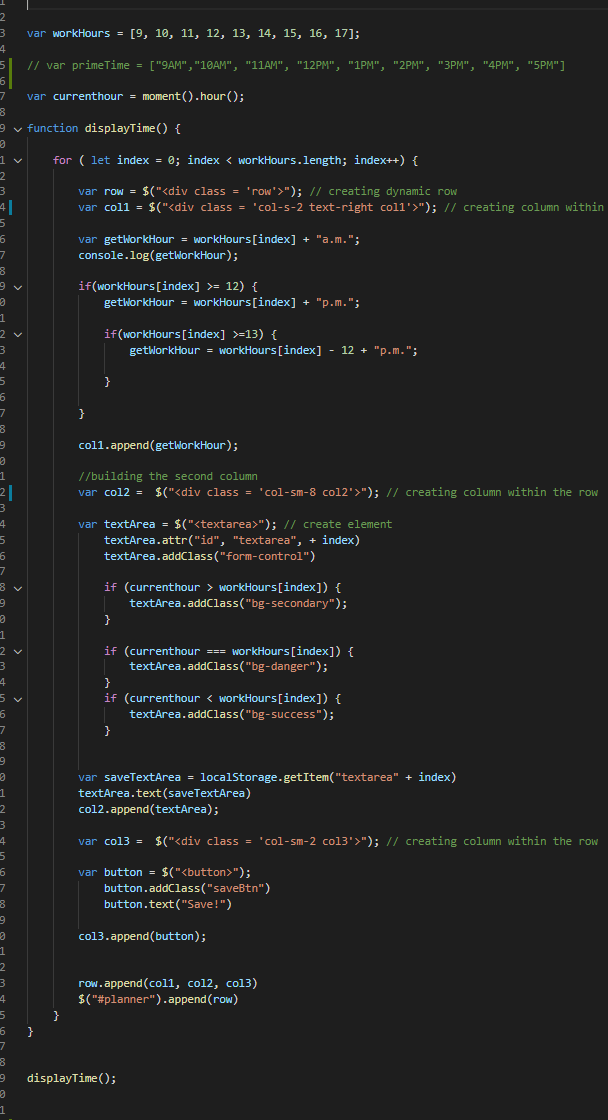Click the 'addClass("bg-secondary")' line

tap(238, 604)
